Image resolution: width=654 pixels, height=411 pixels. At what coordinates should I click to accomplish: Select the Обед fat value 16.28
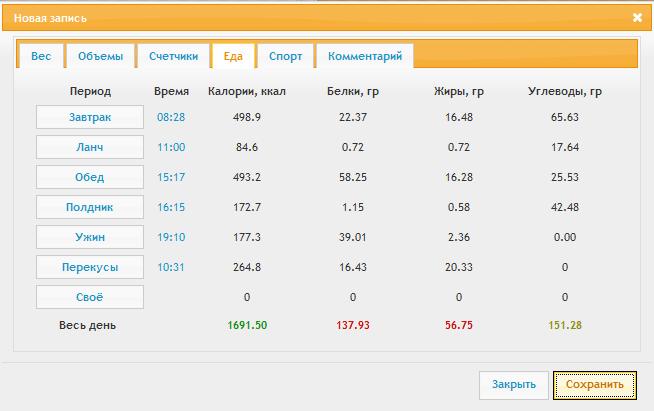coord(459,177)
